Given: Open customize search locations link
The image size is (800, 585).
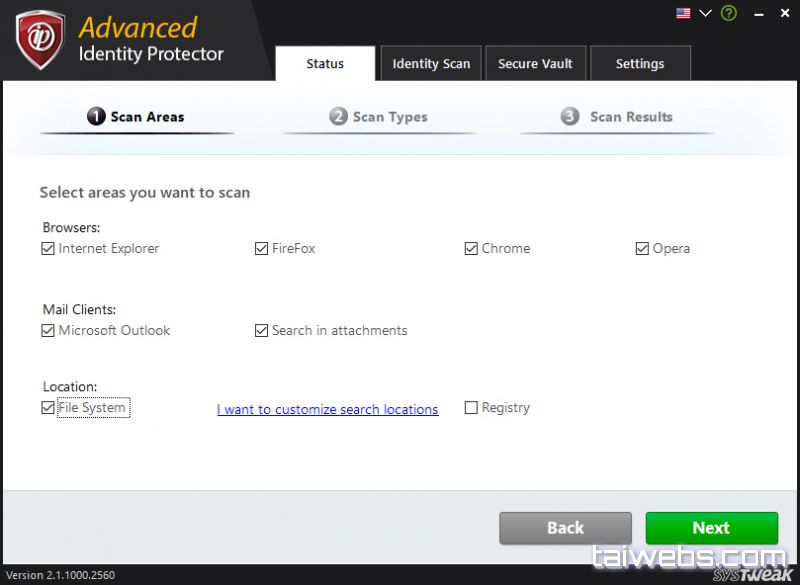Looking at the screenshot, I should [327, 409].
